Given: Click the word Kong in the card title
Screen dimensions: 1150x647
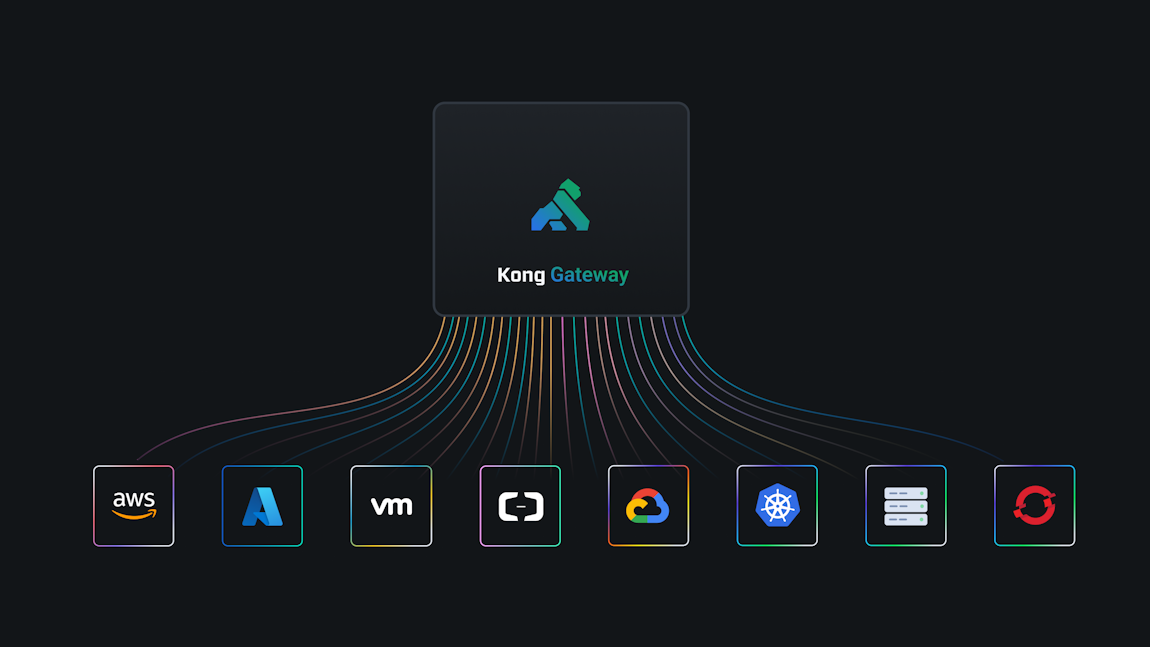Looking at the screenshot, I should tap(523, 274).
